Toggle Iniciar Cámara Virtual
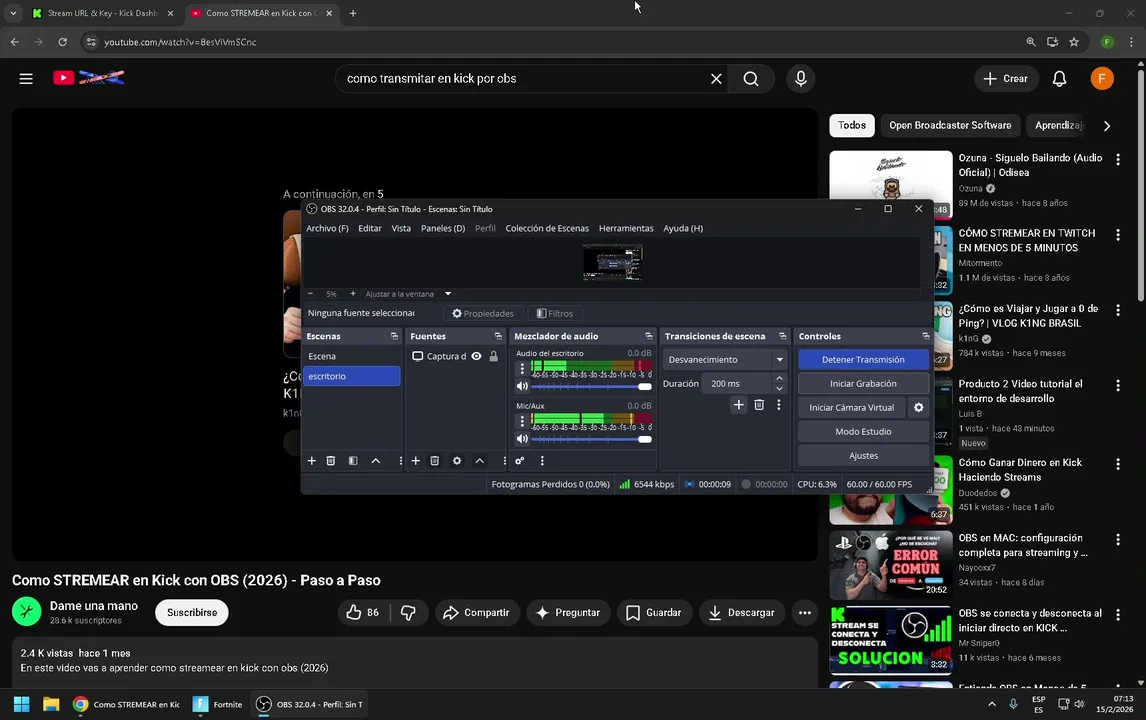 pyautogui.click(x=852, y=408)
